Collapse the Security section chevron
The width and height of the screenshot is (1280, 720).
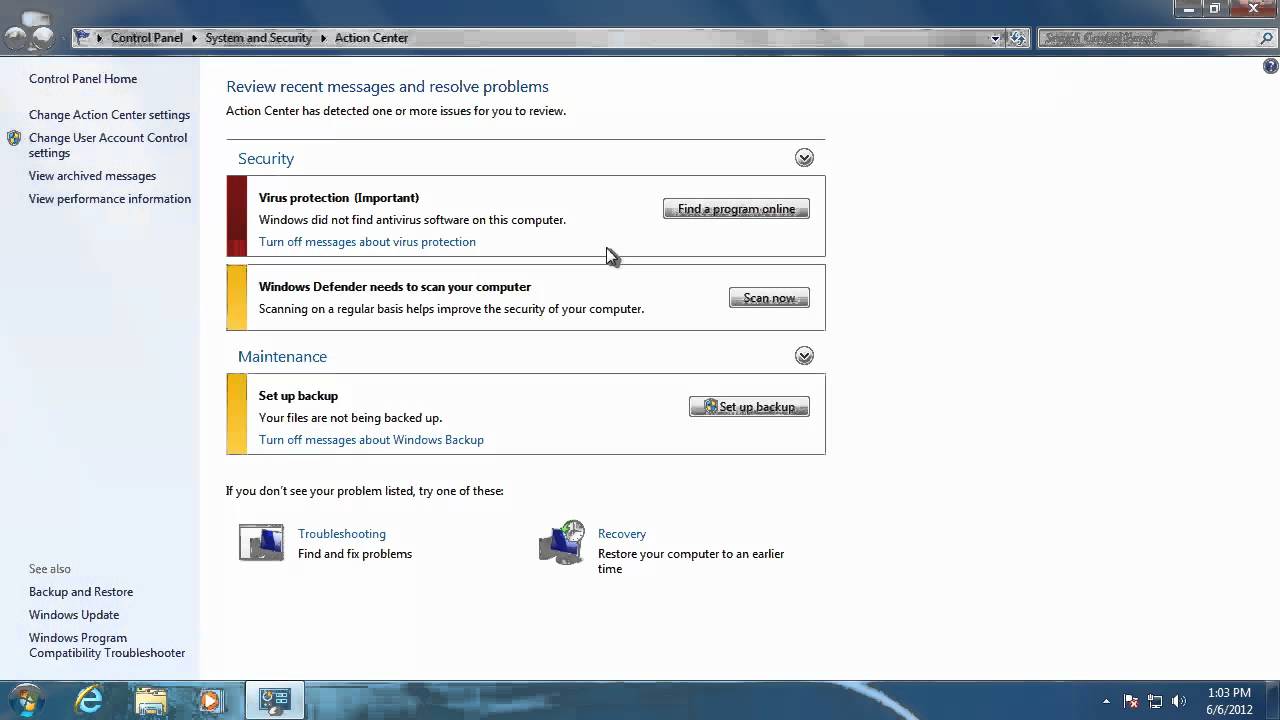pos(804,158)
